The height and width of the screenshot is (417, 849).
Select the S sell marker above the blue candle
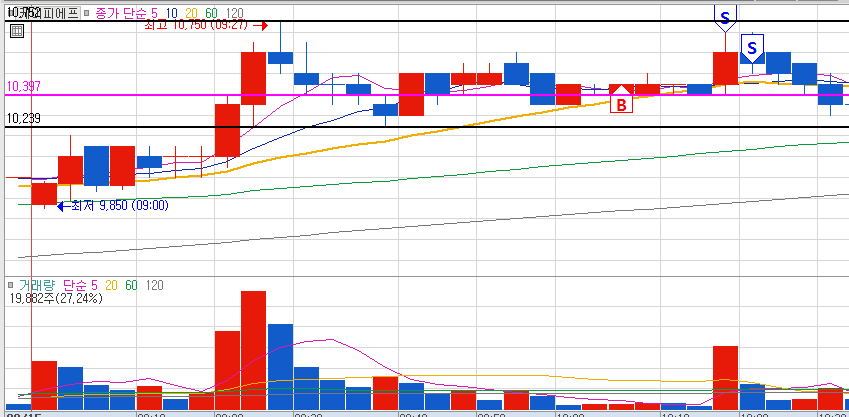pyautogui.click(x=752, y=48)
